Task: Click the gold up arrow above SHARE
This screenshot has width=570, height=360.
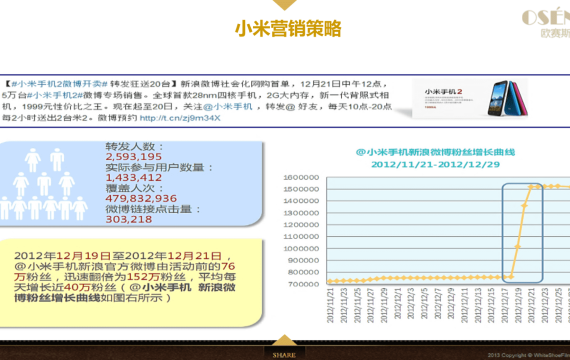Action: [284, 340]
